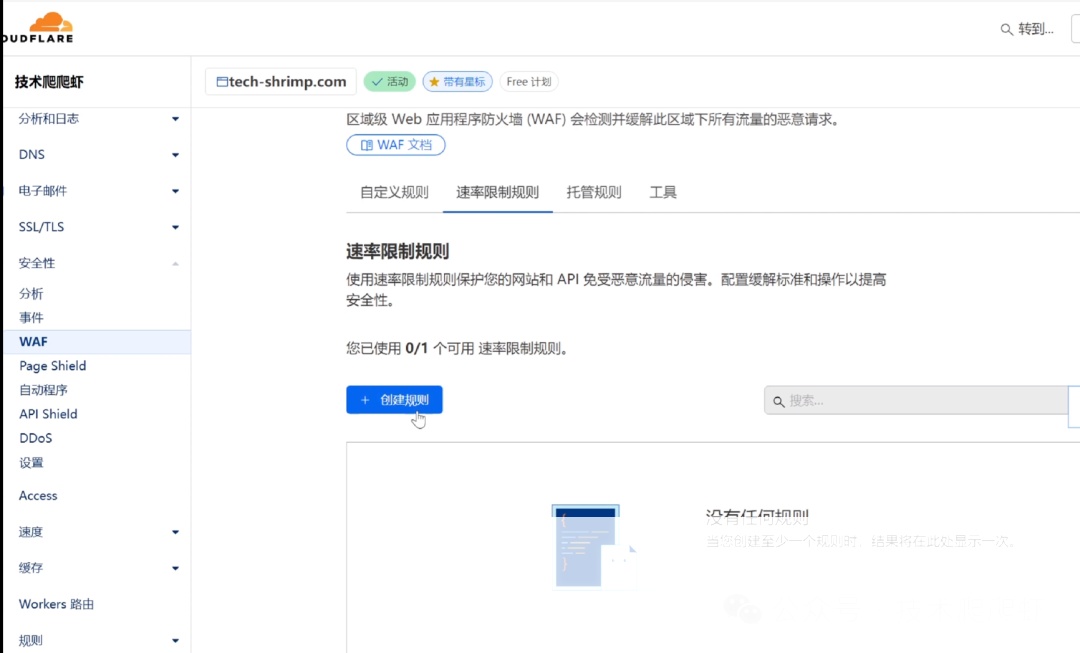Viewport: 1080px width, 653px height.
Task: Expand the 规则 sidebar section
Action: [x=175, y=641]
